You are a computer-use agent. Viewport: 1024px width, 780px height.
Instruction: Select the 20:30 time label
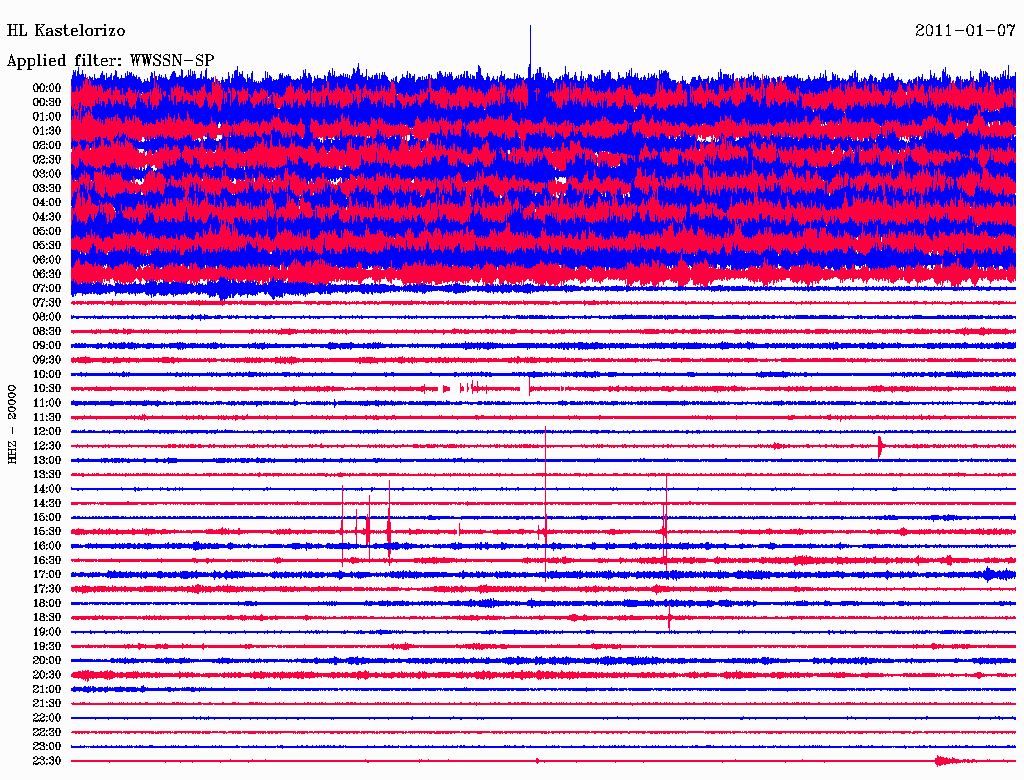(x=47, y=675)
